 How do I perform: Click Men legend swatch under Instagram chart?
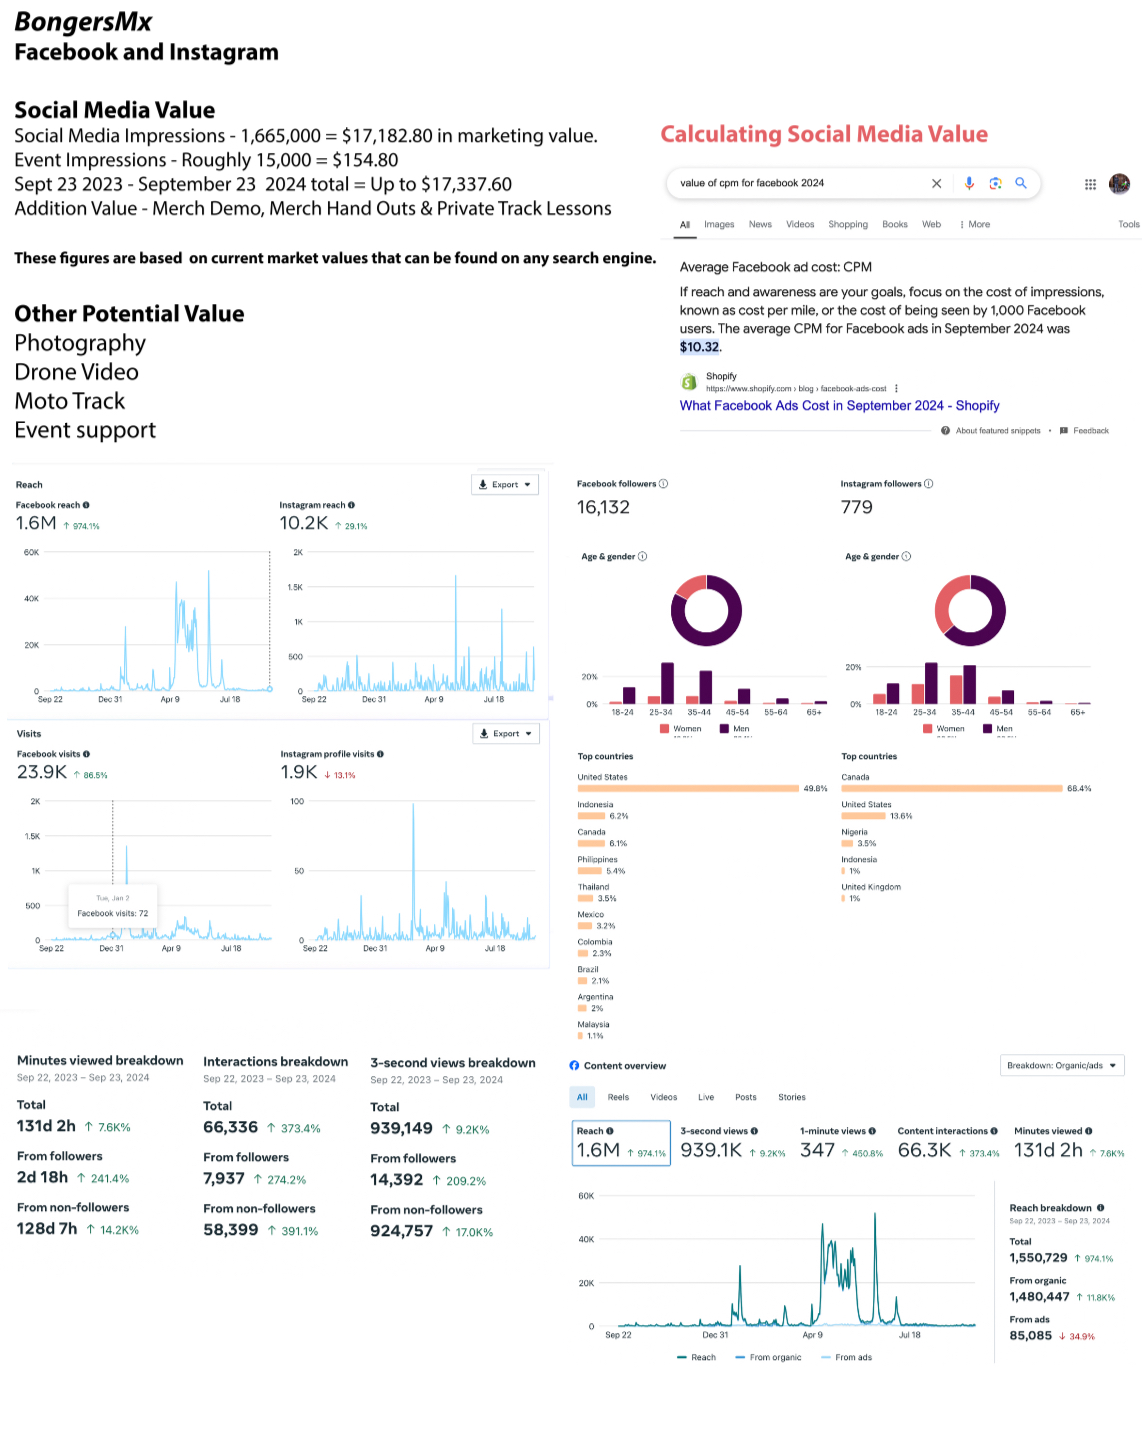tap(987, 729)
